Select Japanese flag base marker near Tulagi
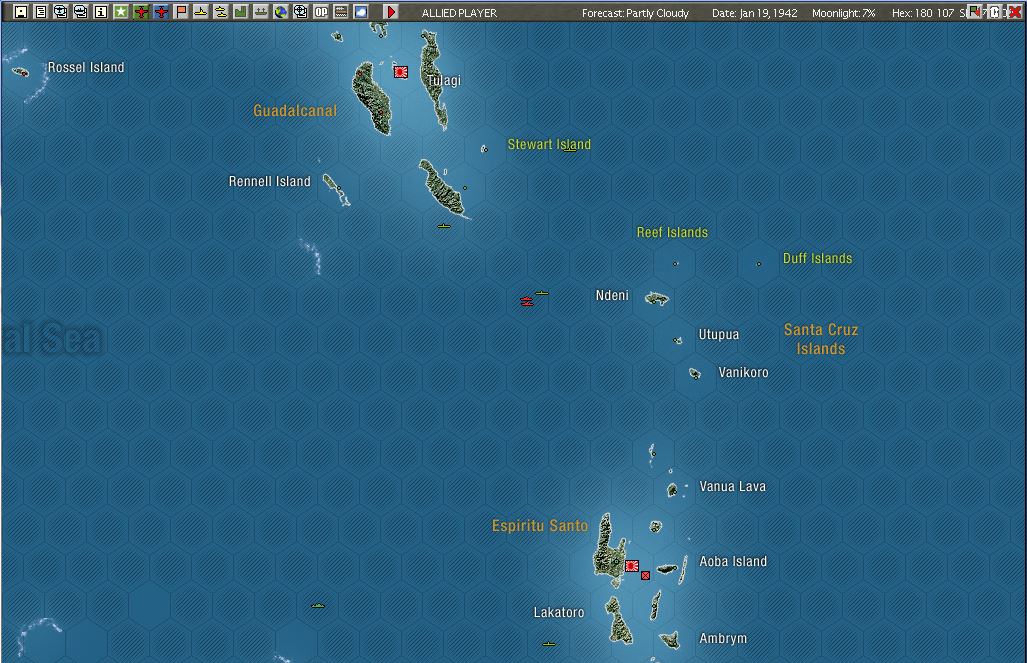 point(401,72)
